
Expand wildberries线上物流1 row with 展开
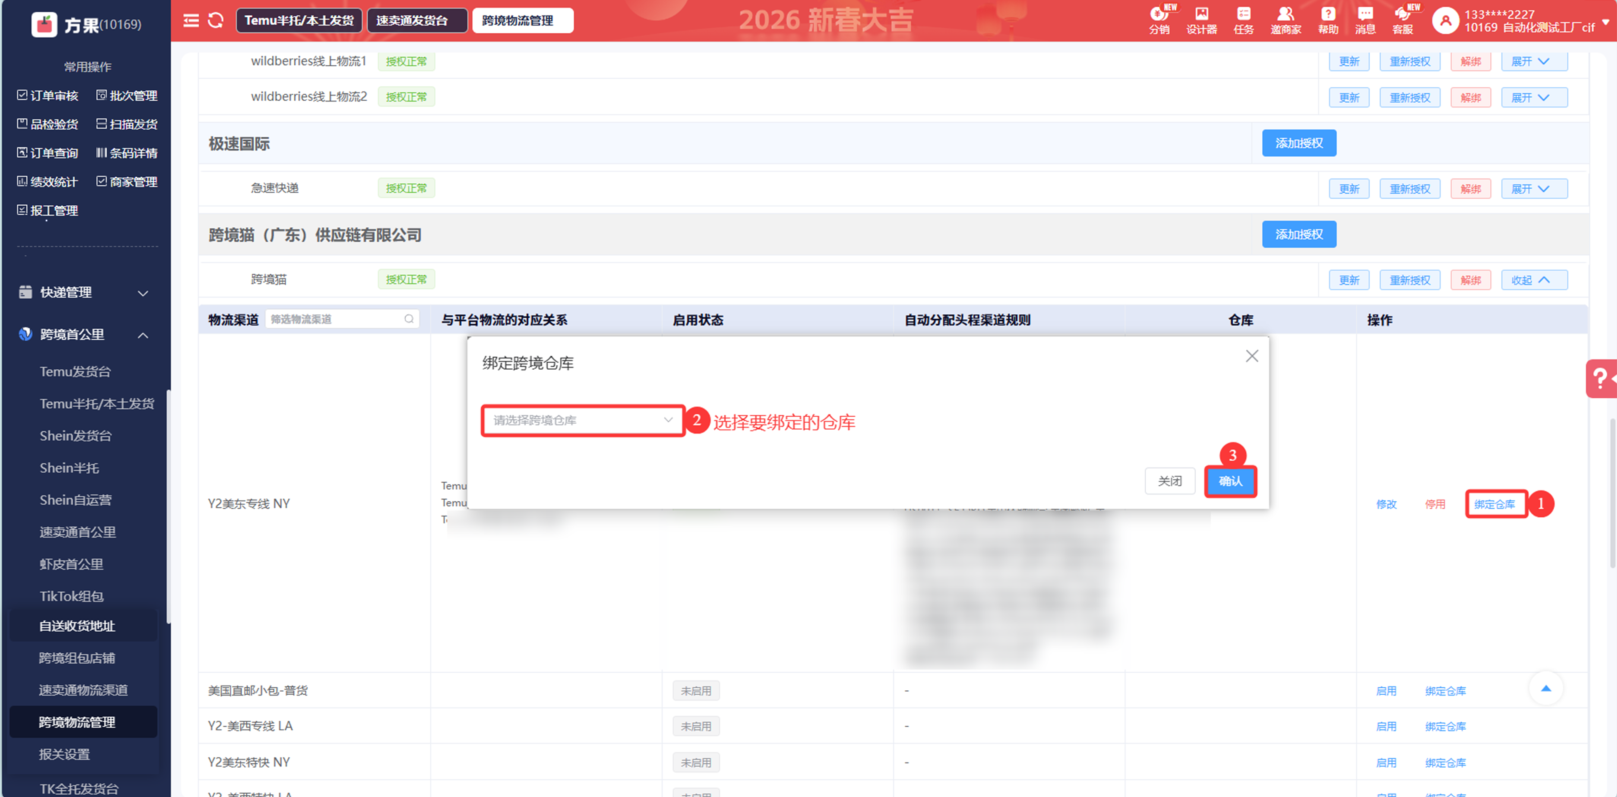1533,61
